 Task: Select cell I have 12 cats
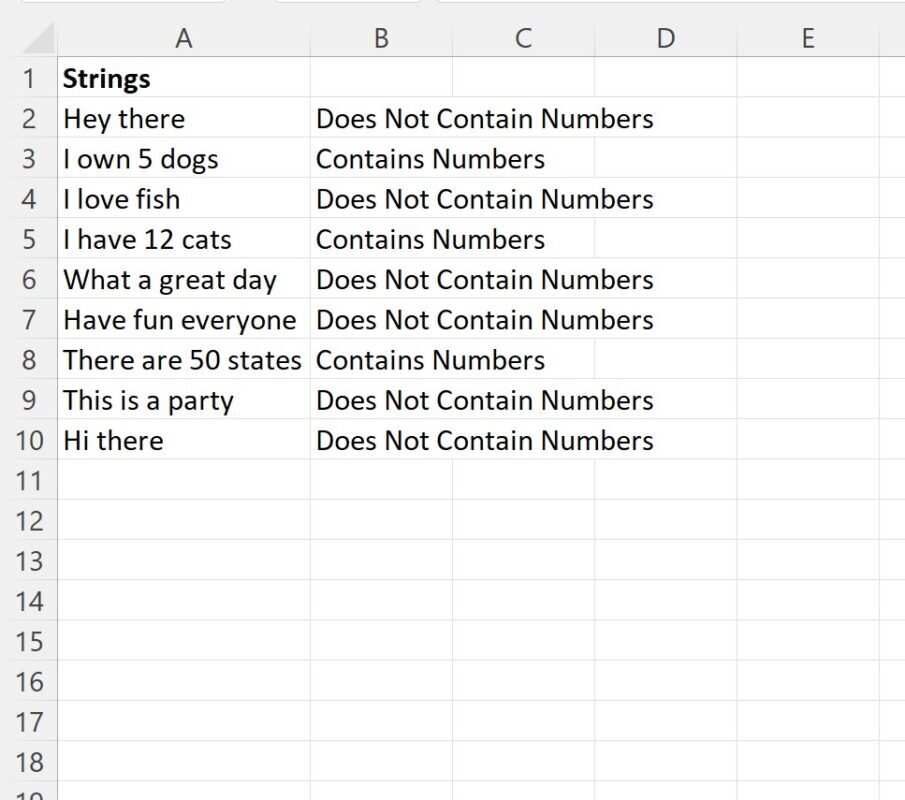coord(184,238)
